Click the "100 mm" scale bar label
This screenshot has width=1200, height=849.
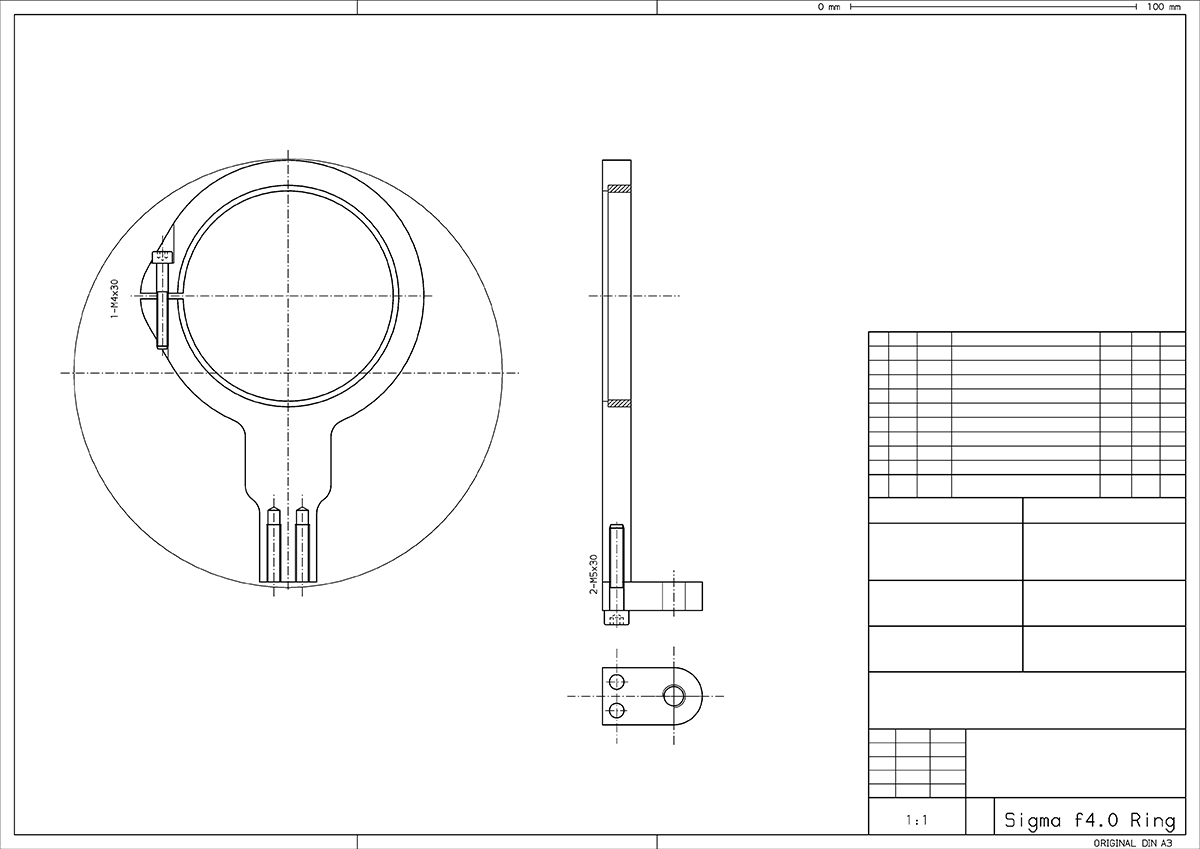coord(1163,7)
